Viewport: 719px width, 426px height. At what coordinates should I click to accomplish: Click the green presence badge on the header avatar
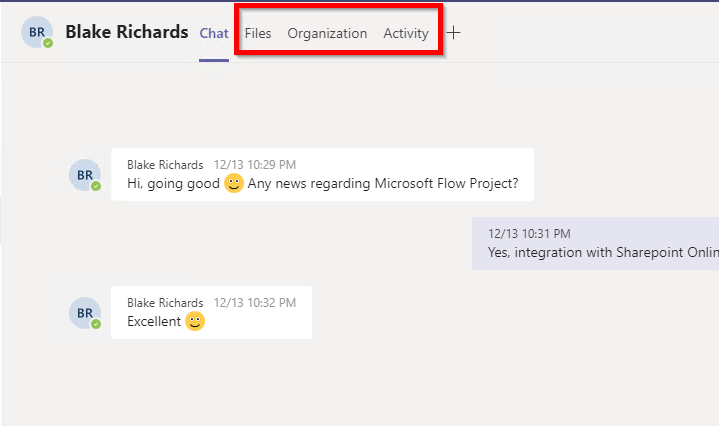(48, 43)
